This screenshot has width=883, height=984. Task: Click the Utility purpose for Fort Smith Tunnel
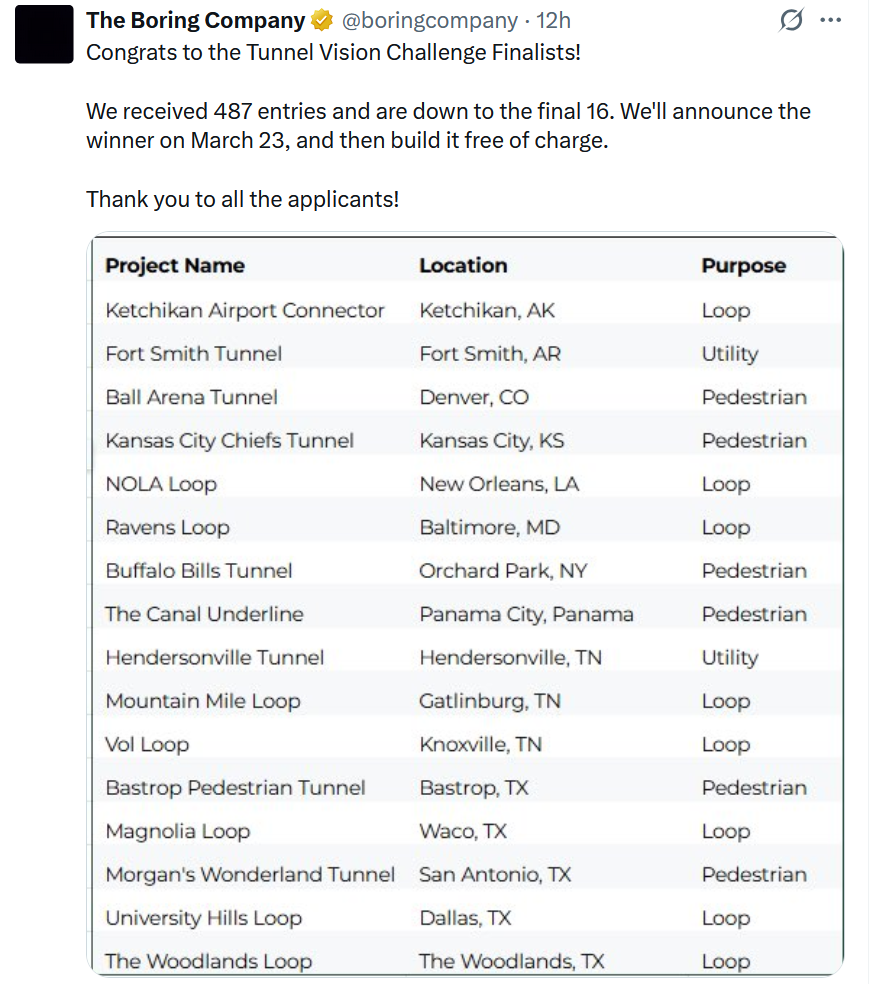click(x=730, y=354)
